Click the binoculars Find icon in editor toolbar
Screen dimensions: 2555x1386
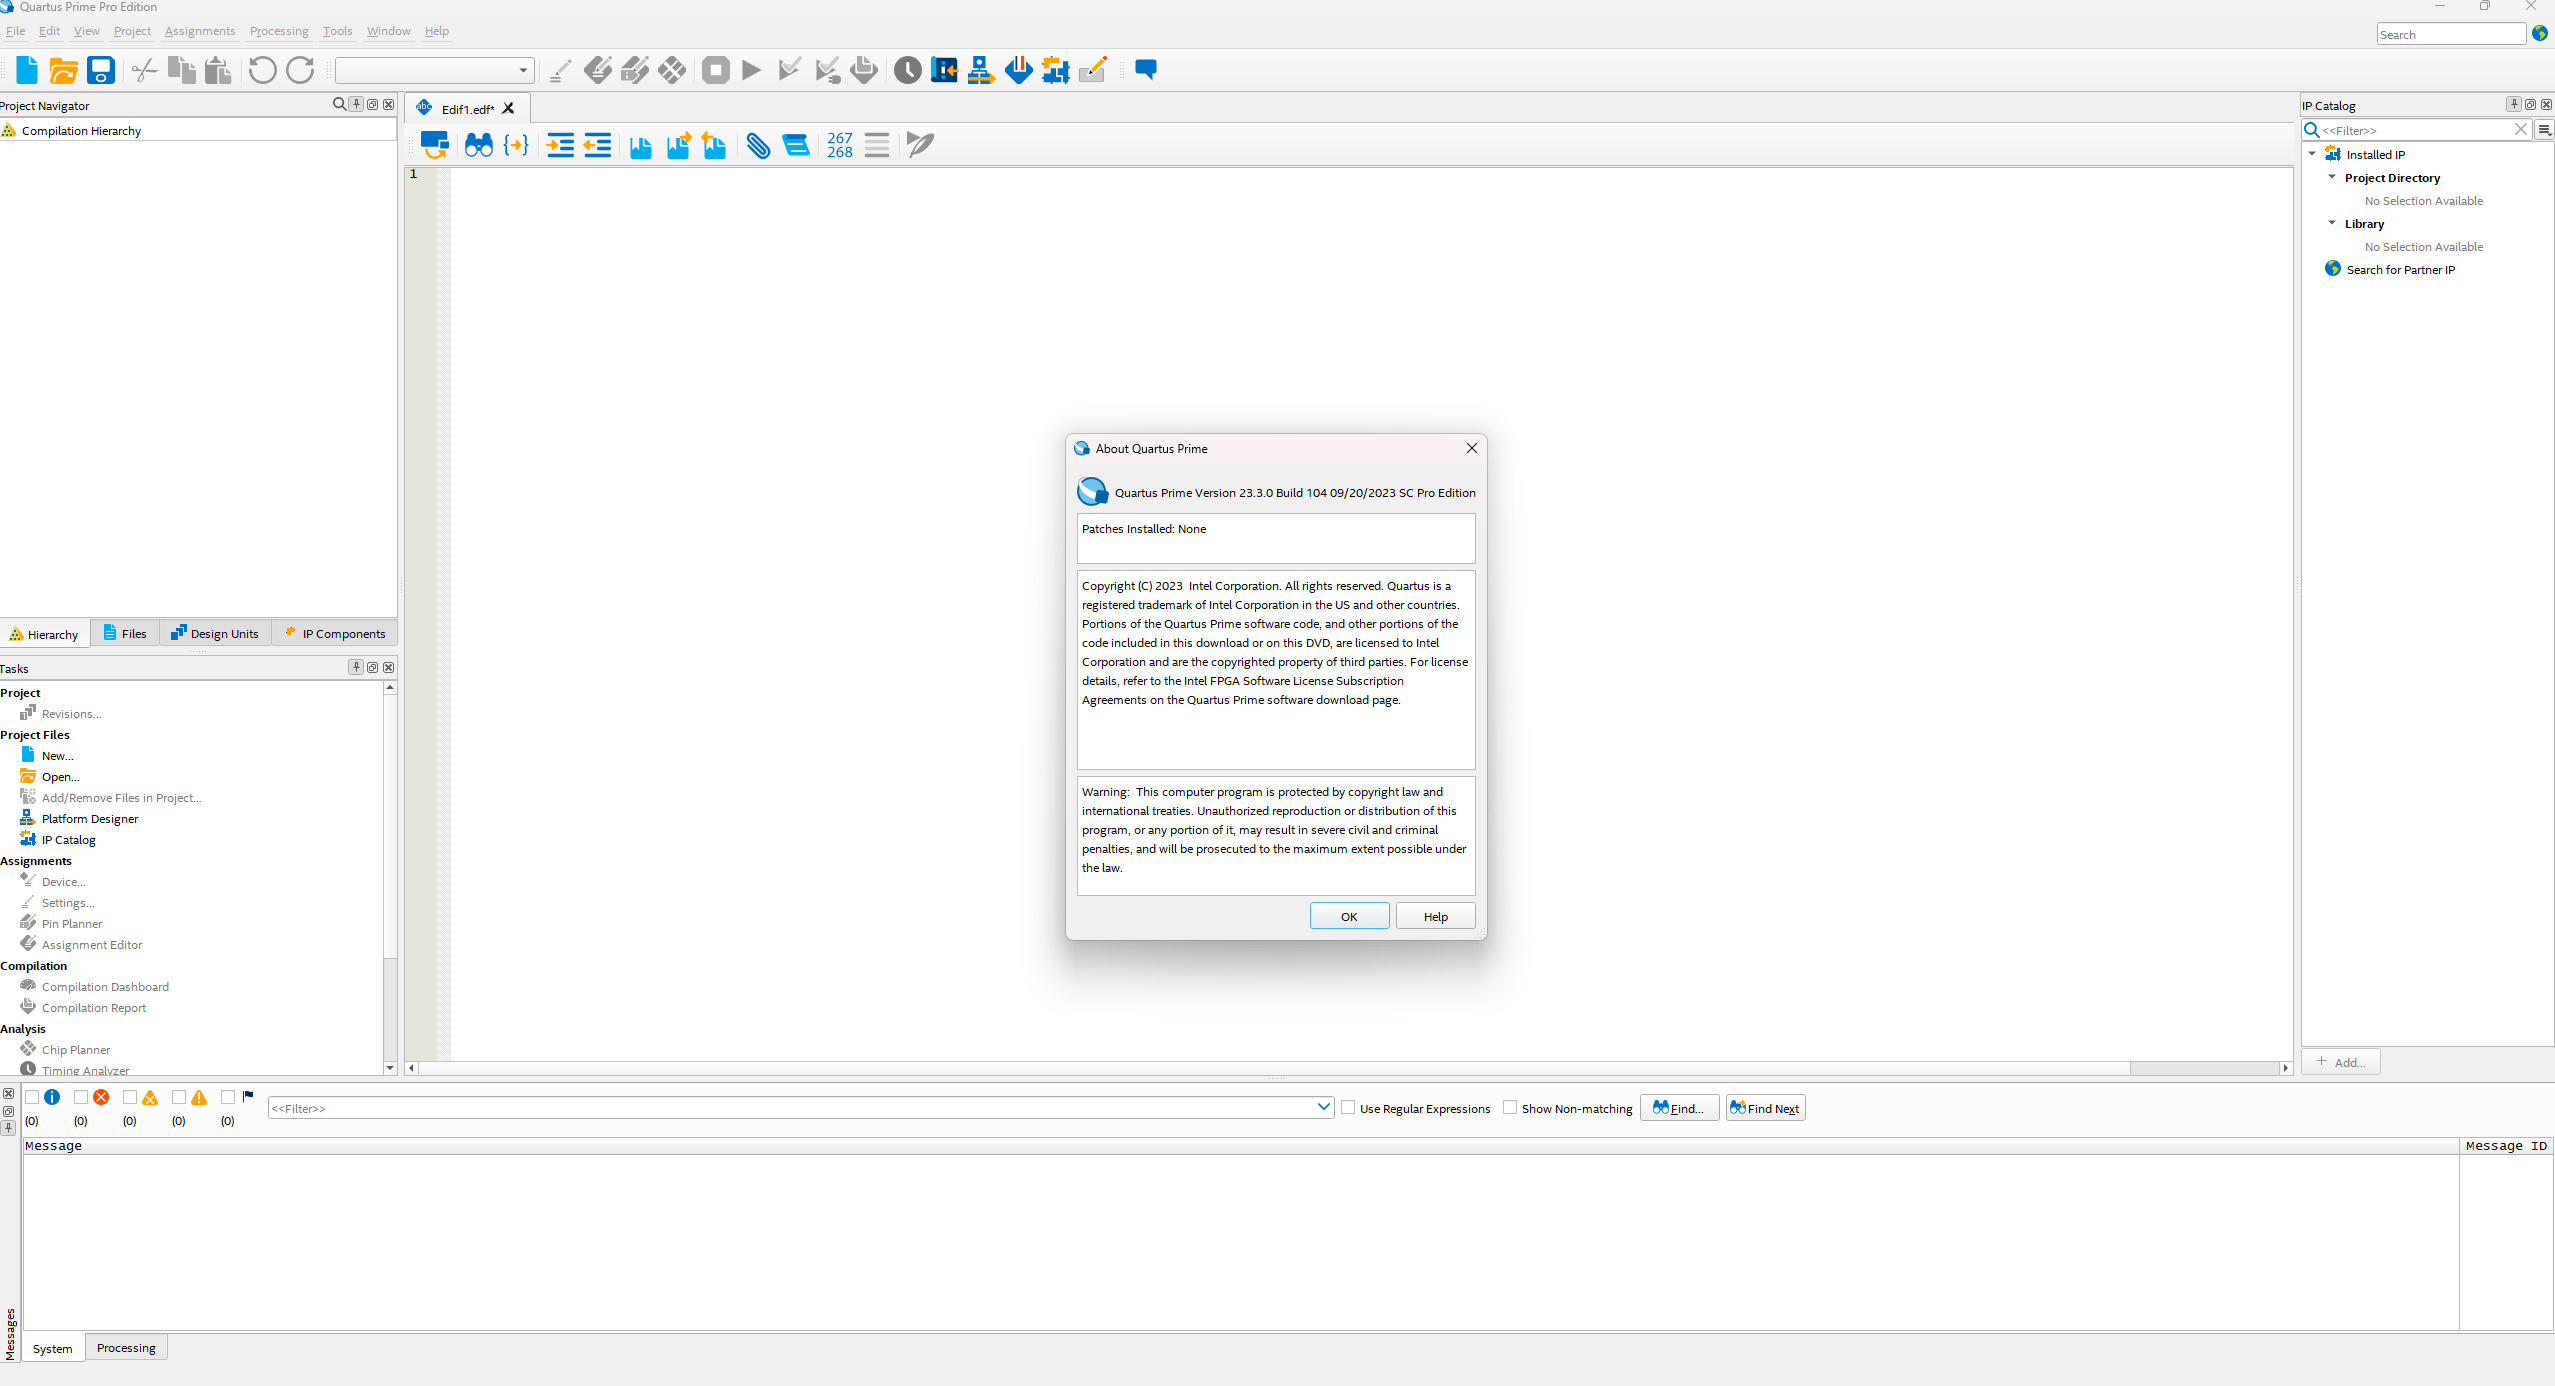(x=479, y=145)
